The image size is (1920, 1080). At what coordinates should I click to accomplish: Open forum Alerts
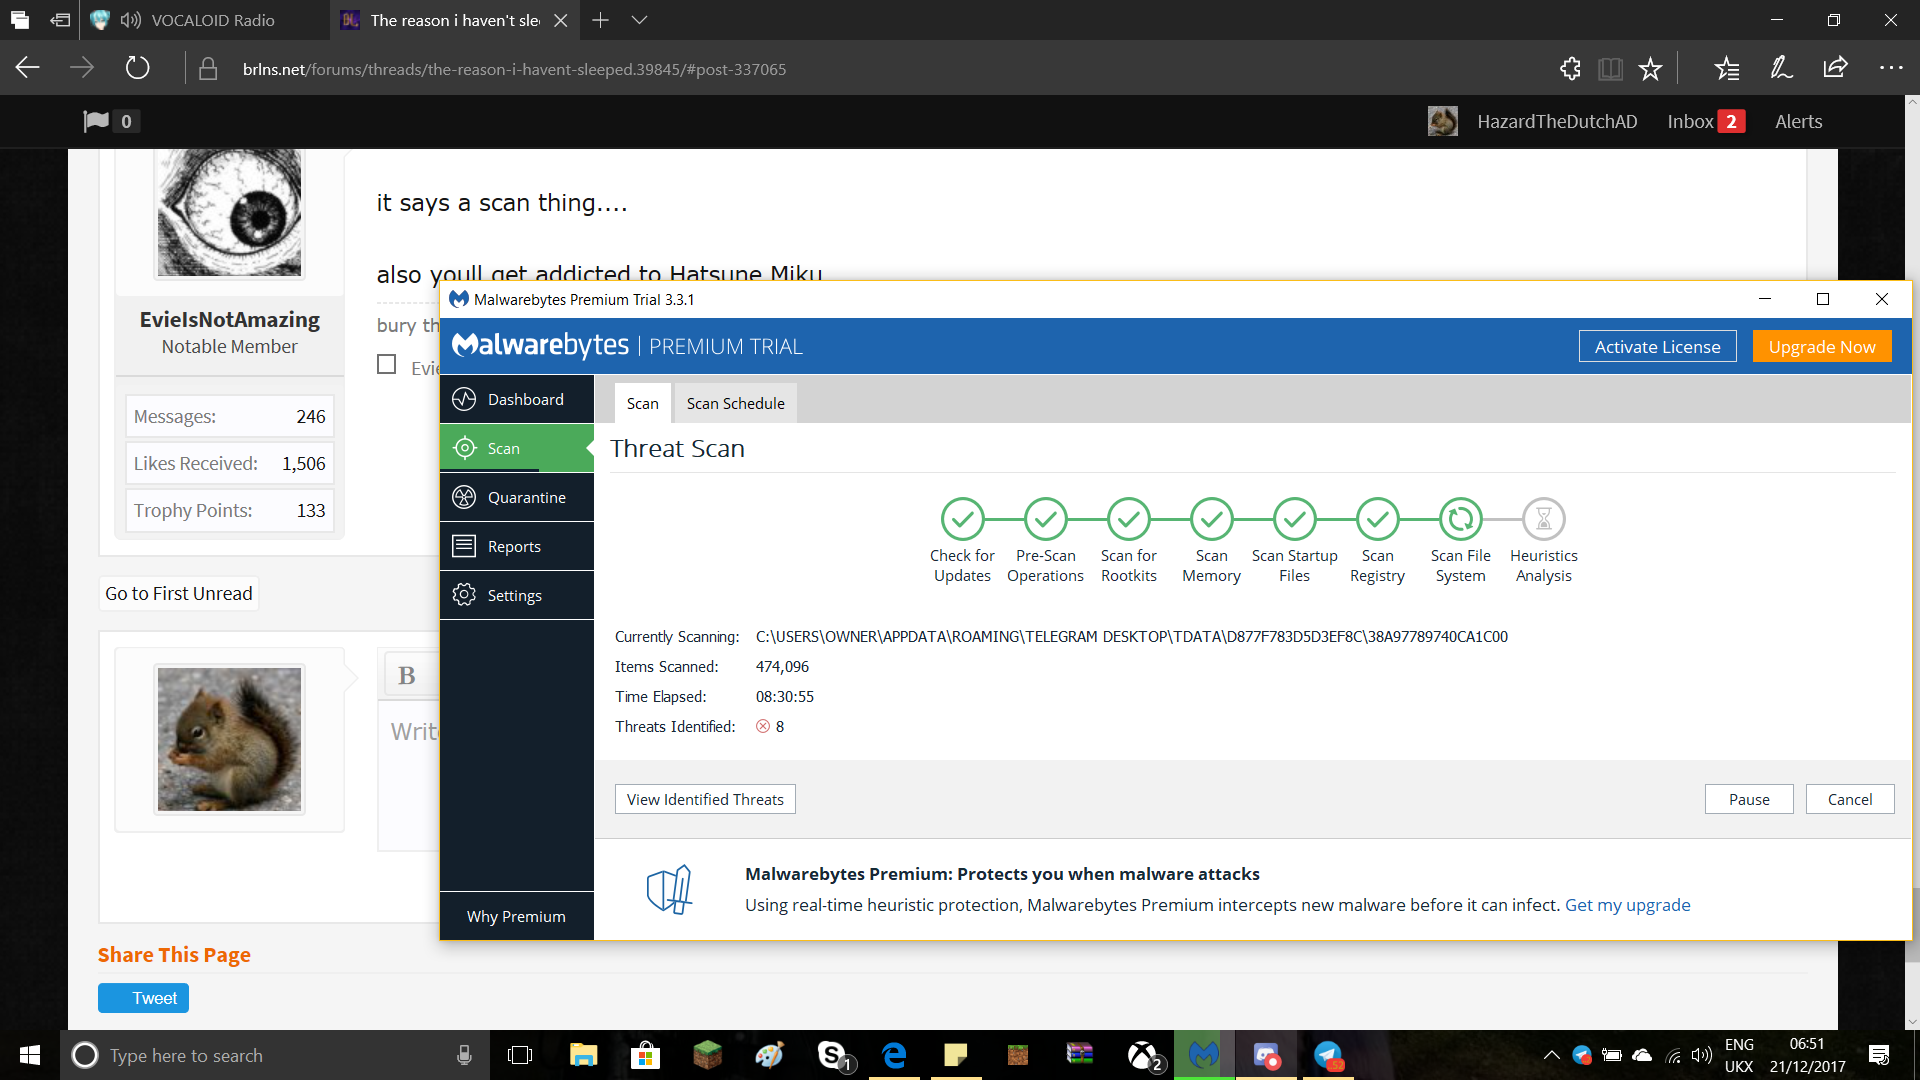pyautogui.click(x=1798, y=121)
